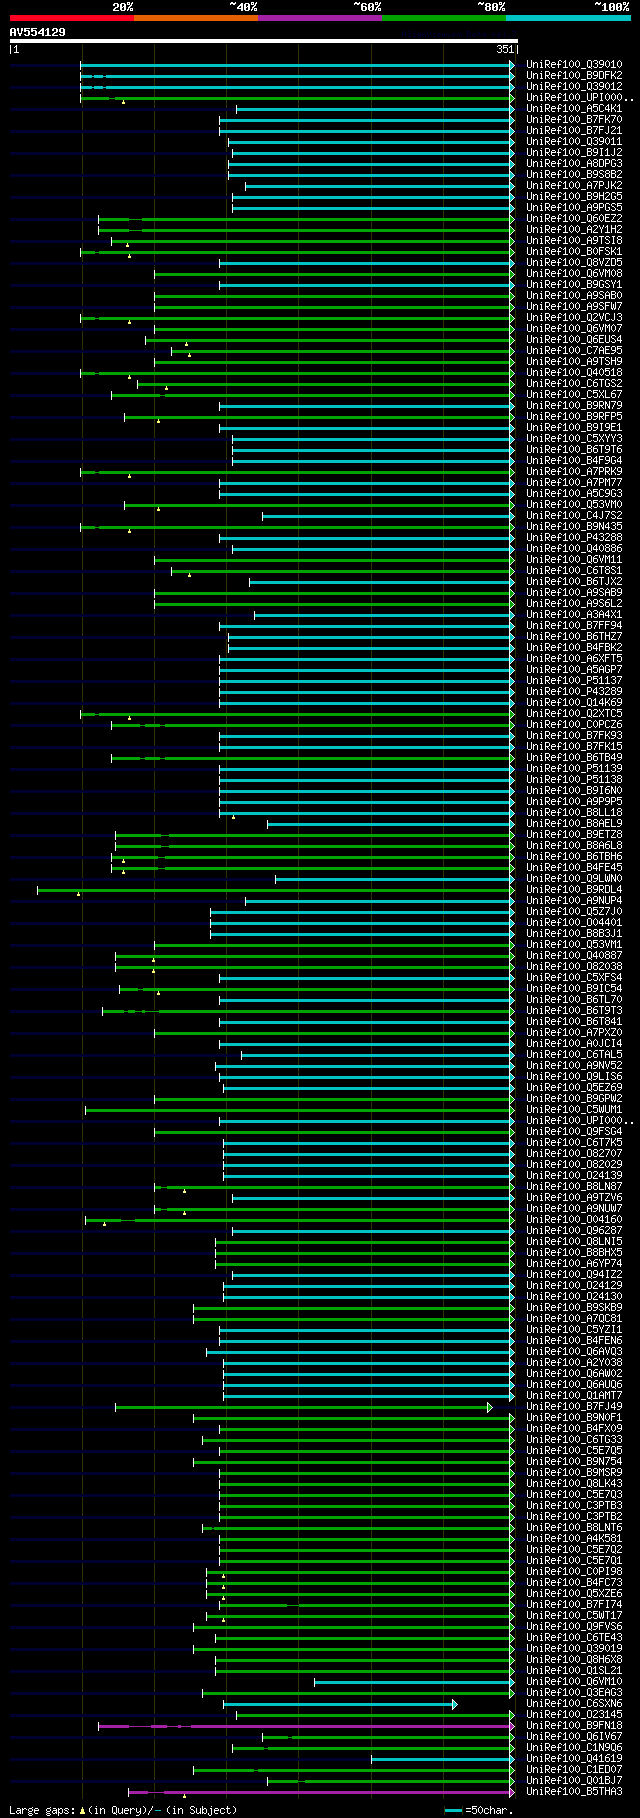The width and height of the screenshot is (640, 1818).
Task: Click the UniRef100_C5WUM1 label
Action: point(574,1110)
